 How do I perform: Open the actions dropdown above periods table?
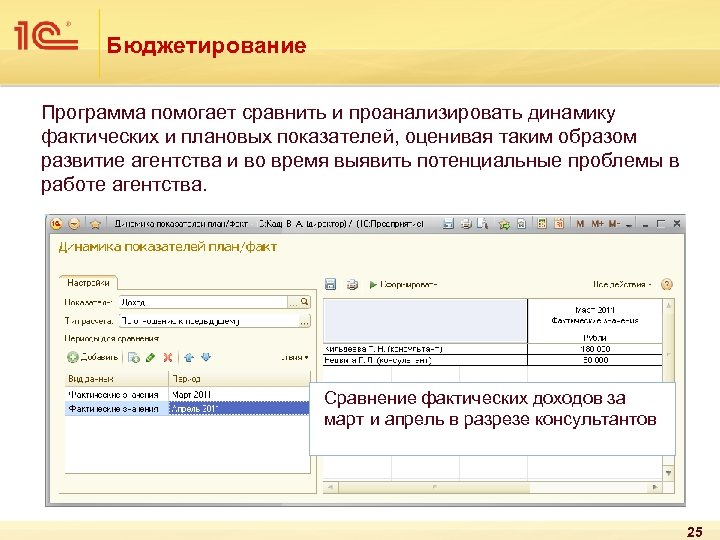click(x=295, y=357)
